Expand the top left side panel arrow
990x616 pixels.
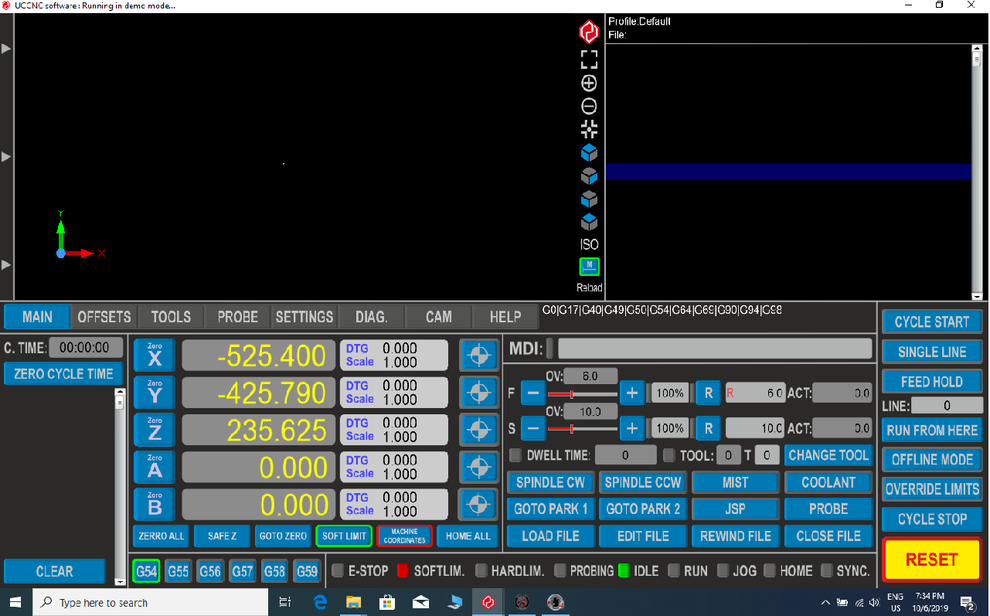point(6,48)
